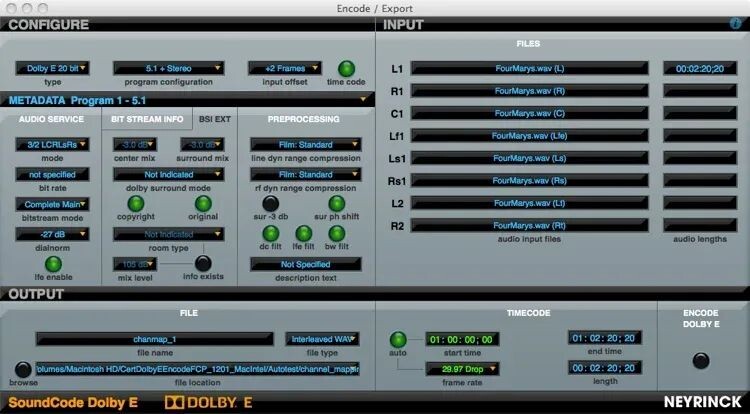
Task: Click the L1 audio length 00:02:20;20 field
Action: pyautogui.click(x=700, y=68)
